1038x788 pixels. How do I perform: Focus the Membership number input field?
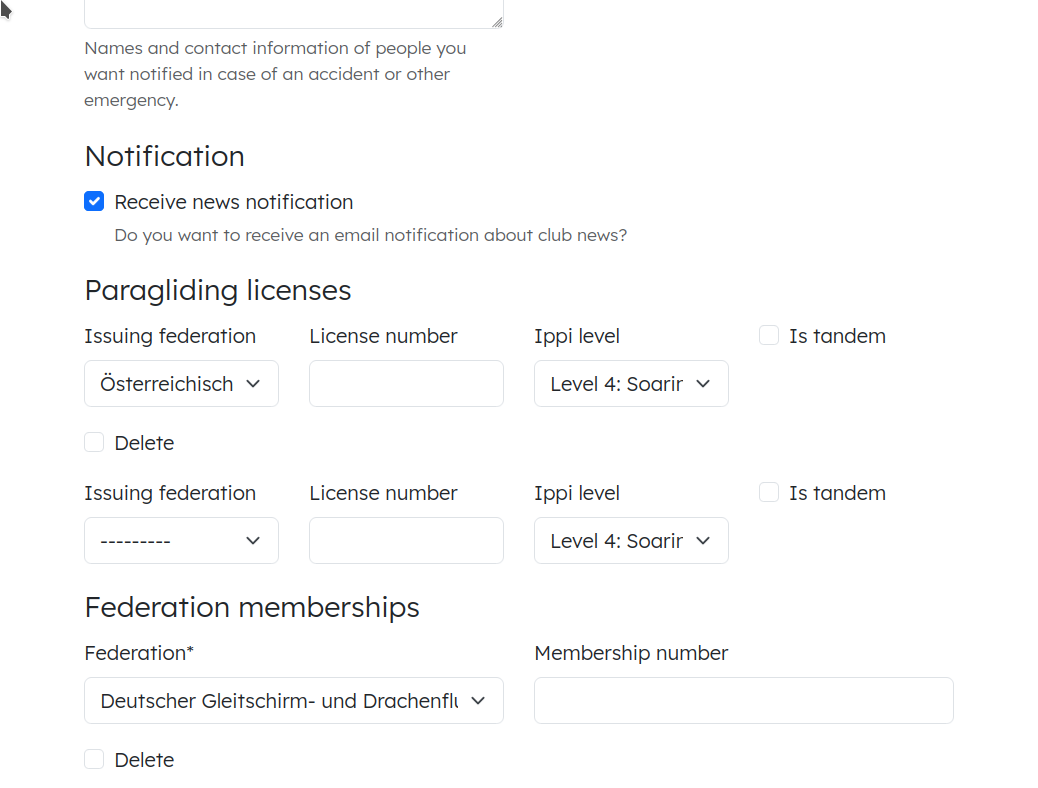click(x=744, y=701)
